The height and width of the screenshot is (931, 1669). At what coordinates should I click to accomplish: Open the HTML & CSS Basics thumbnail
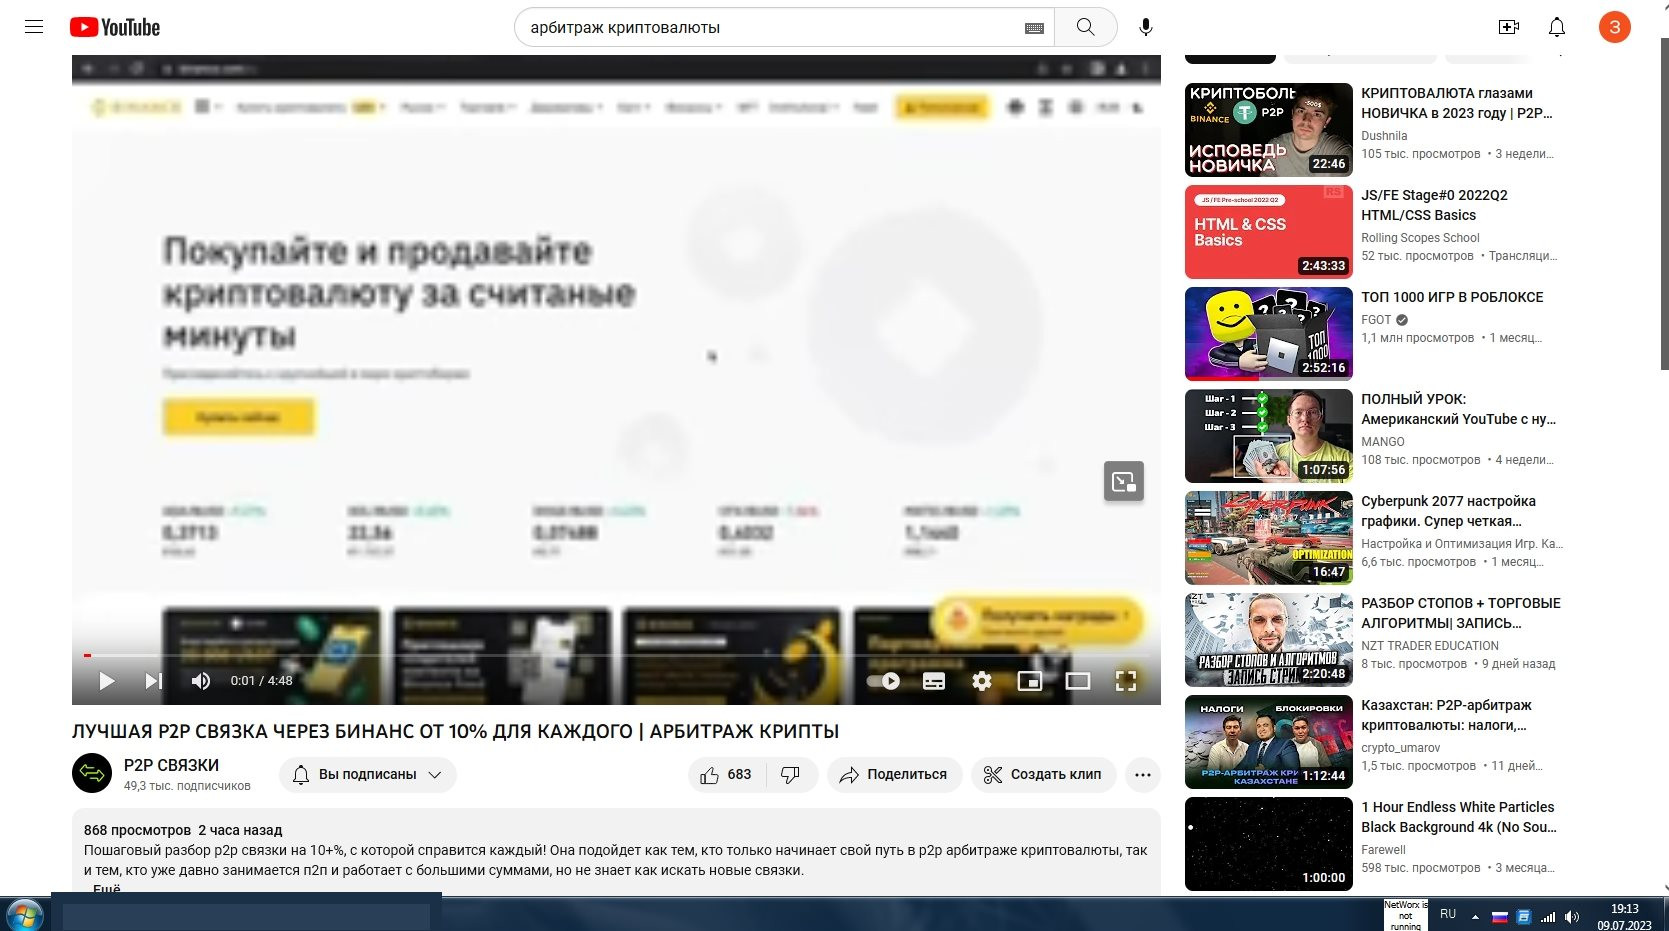click(1268, 232)
